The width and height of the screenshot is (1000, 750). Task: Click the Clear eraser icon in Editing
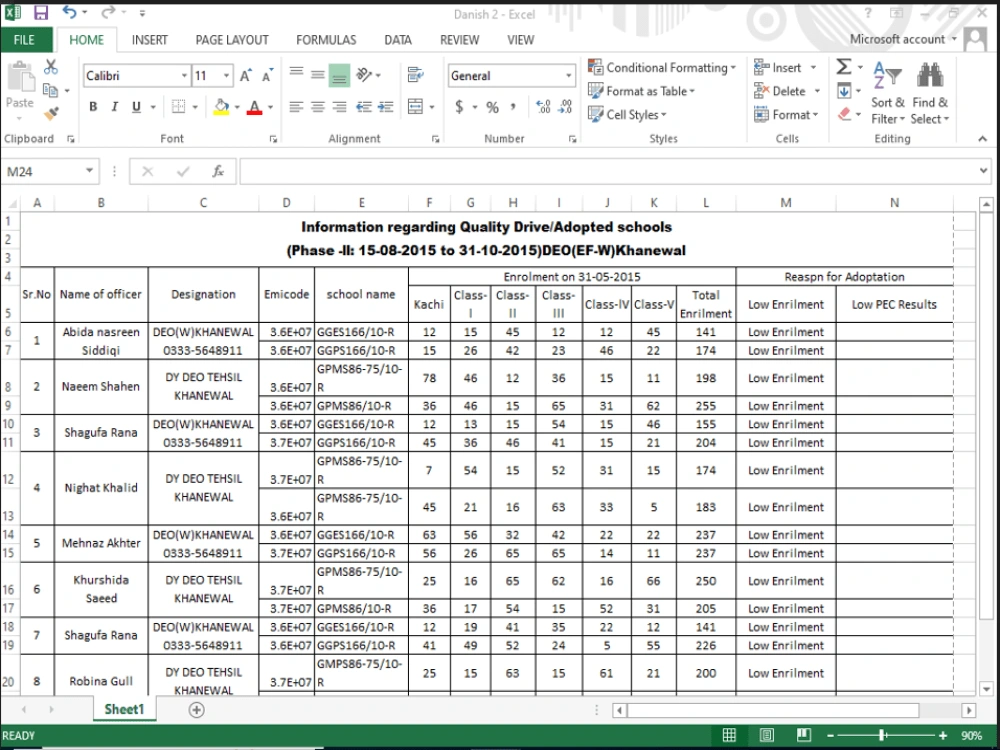(844, 114)
